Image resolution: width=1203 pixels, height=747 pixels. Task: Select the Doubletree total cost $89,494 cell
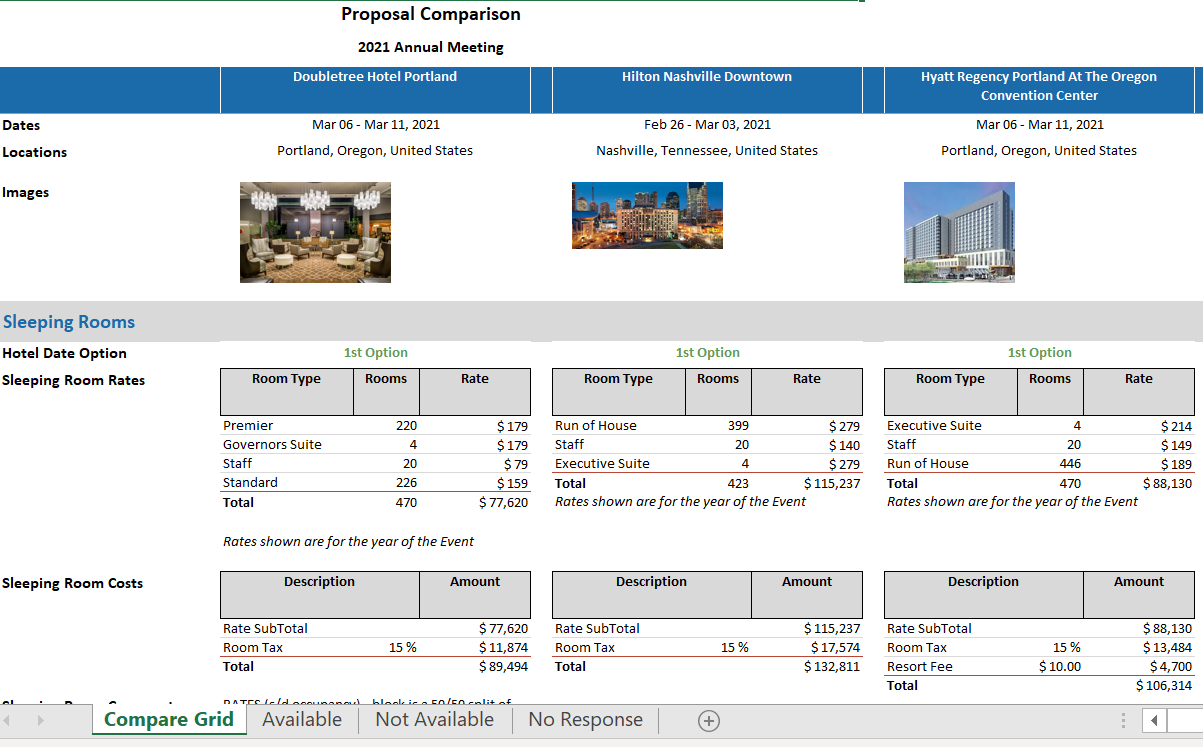[x=503, y=666]
